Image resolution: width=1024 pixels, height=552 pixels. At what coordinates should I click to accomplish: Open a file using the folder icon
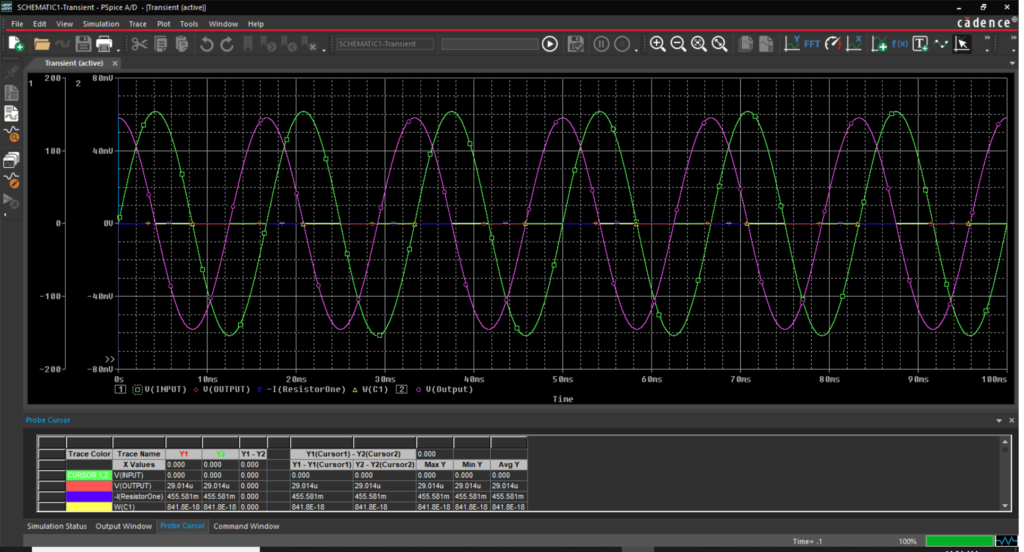[x=42, y=44]
